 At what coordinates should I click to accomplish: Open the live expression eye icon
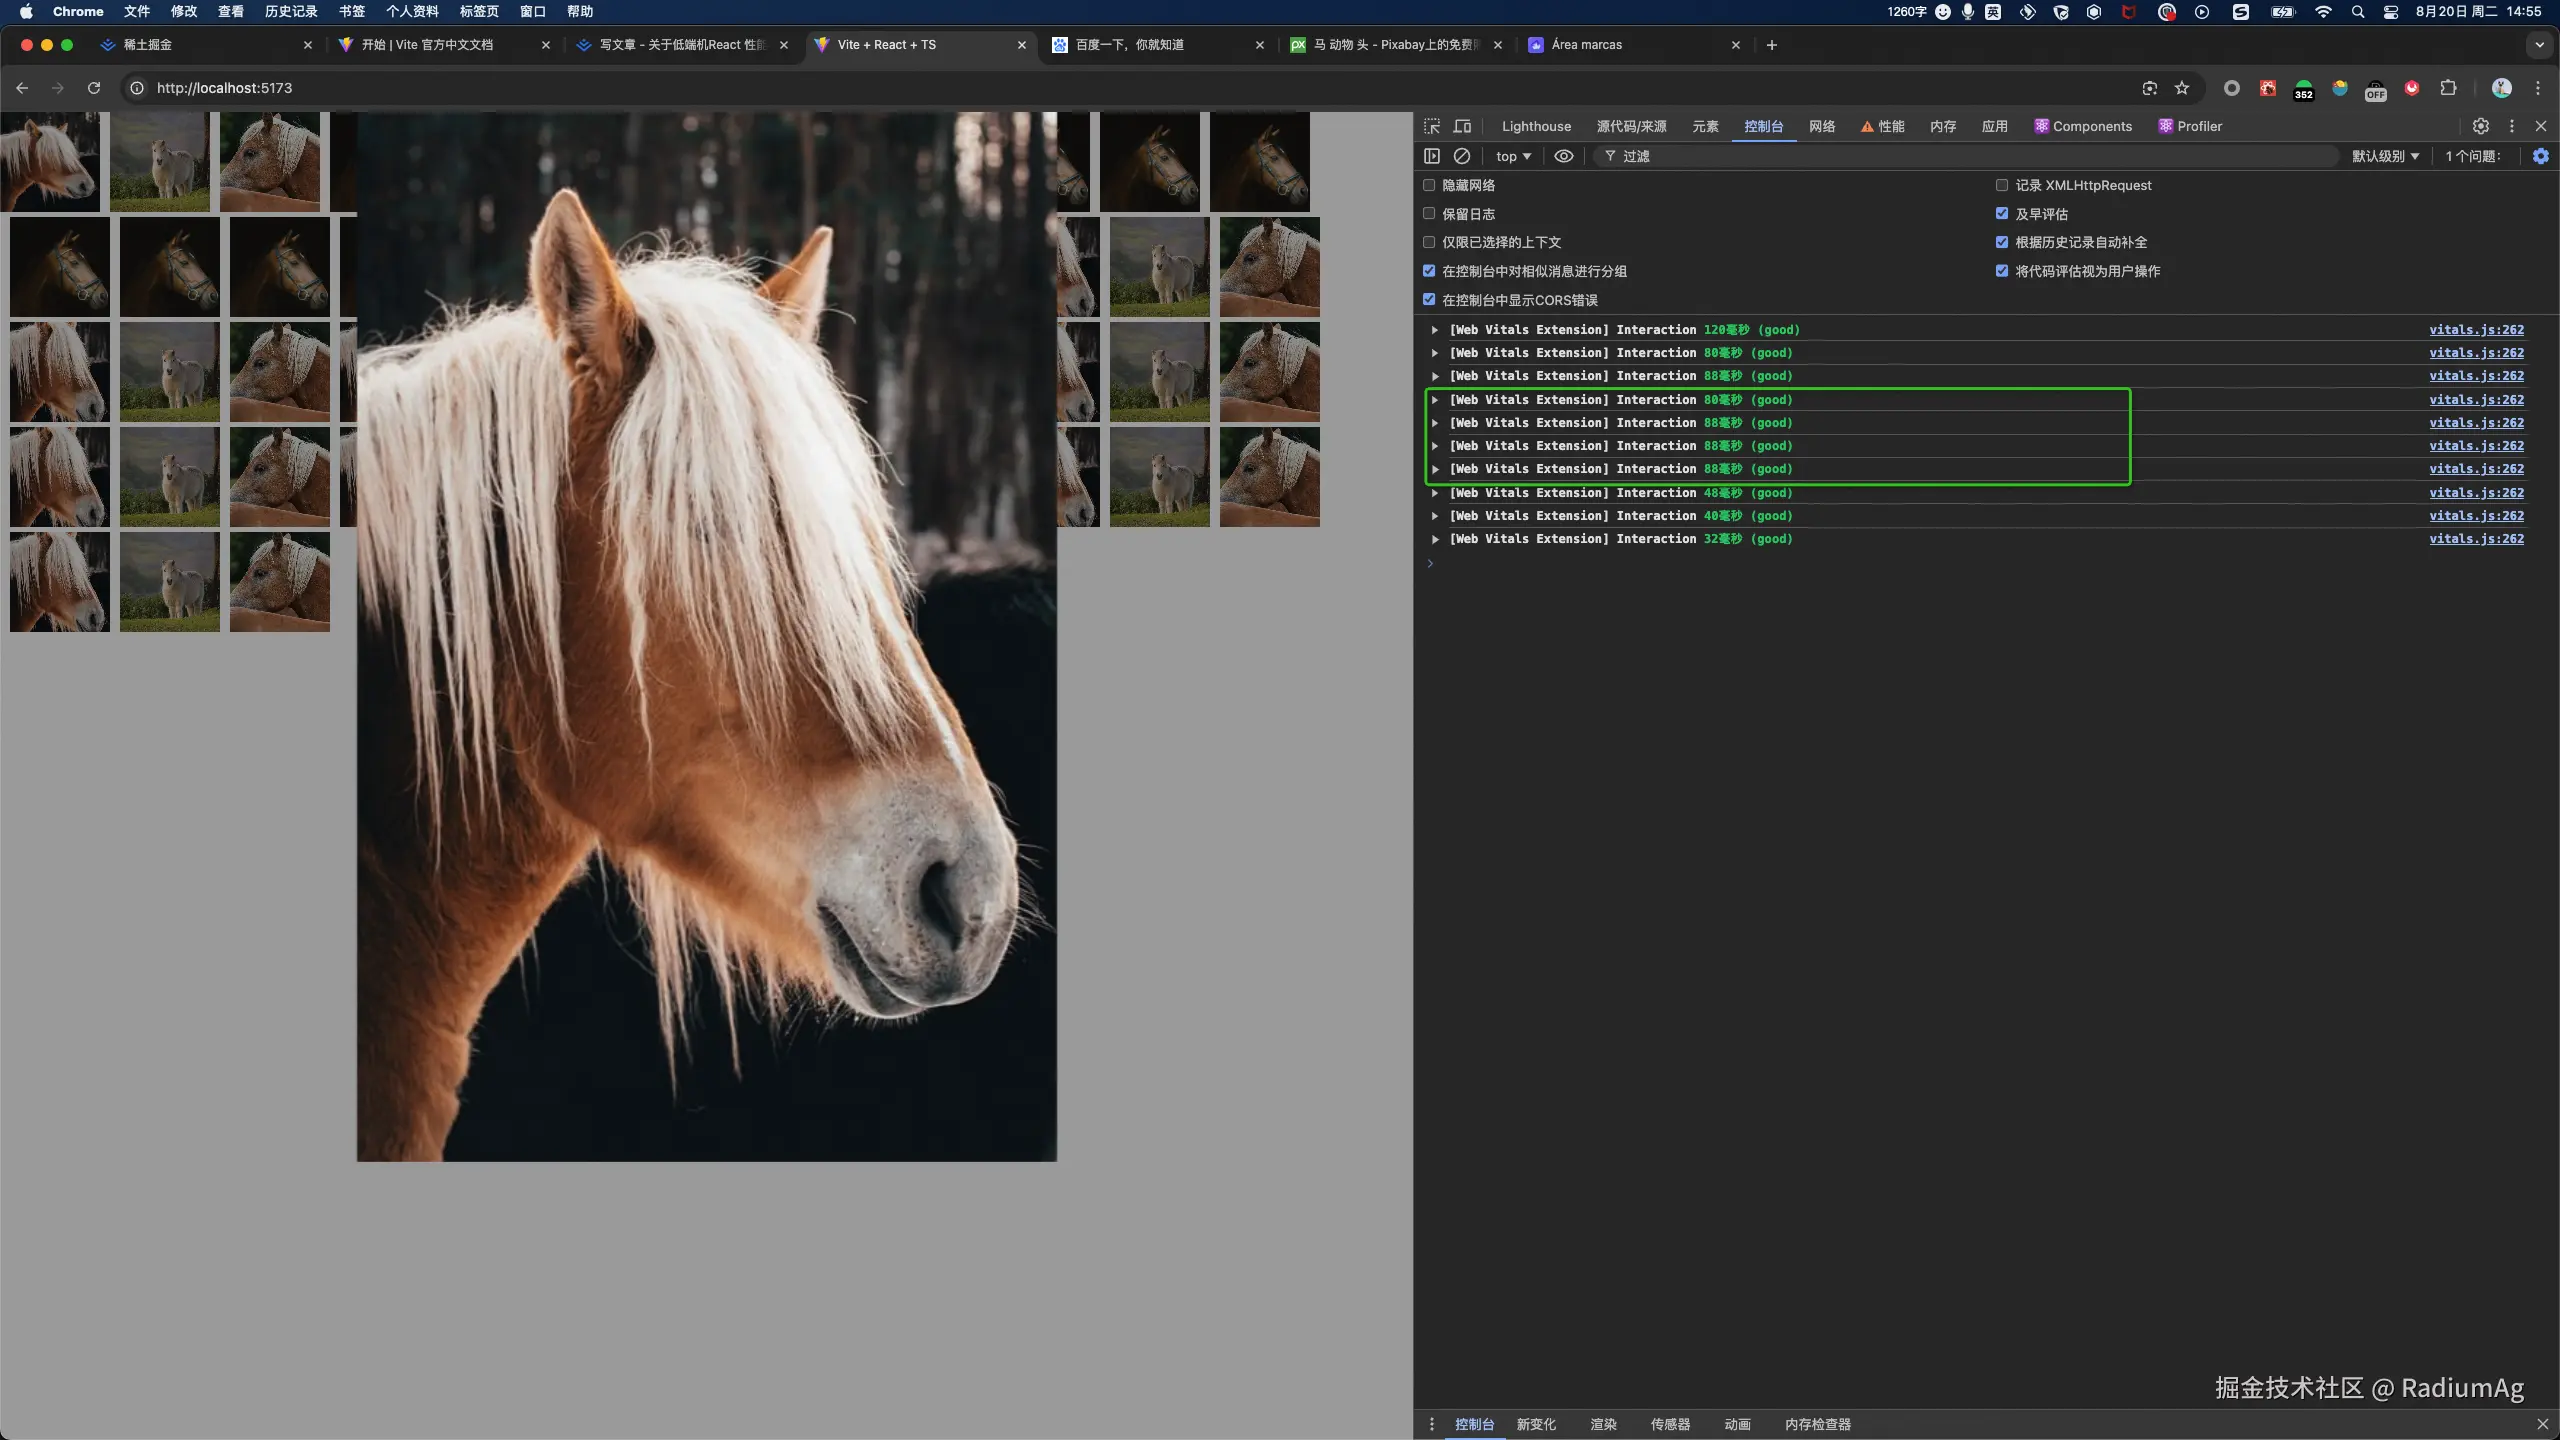[1564, 156]
